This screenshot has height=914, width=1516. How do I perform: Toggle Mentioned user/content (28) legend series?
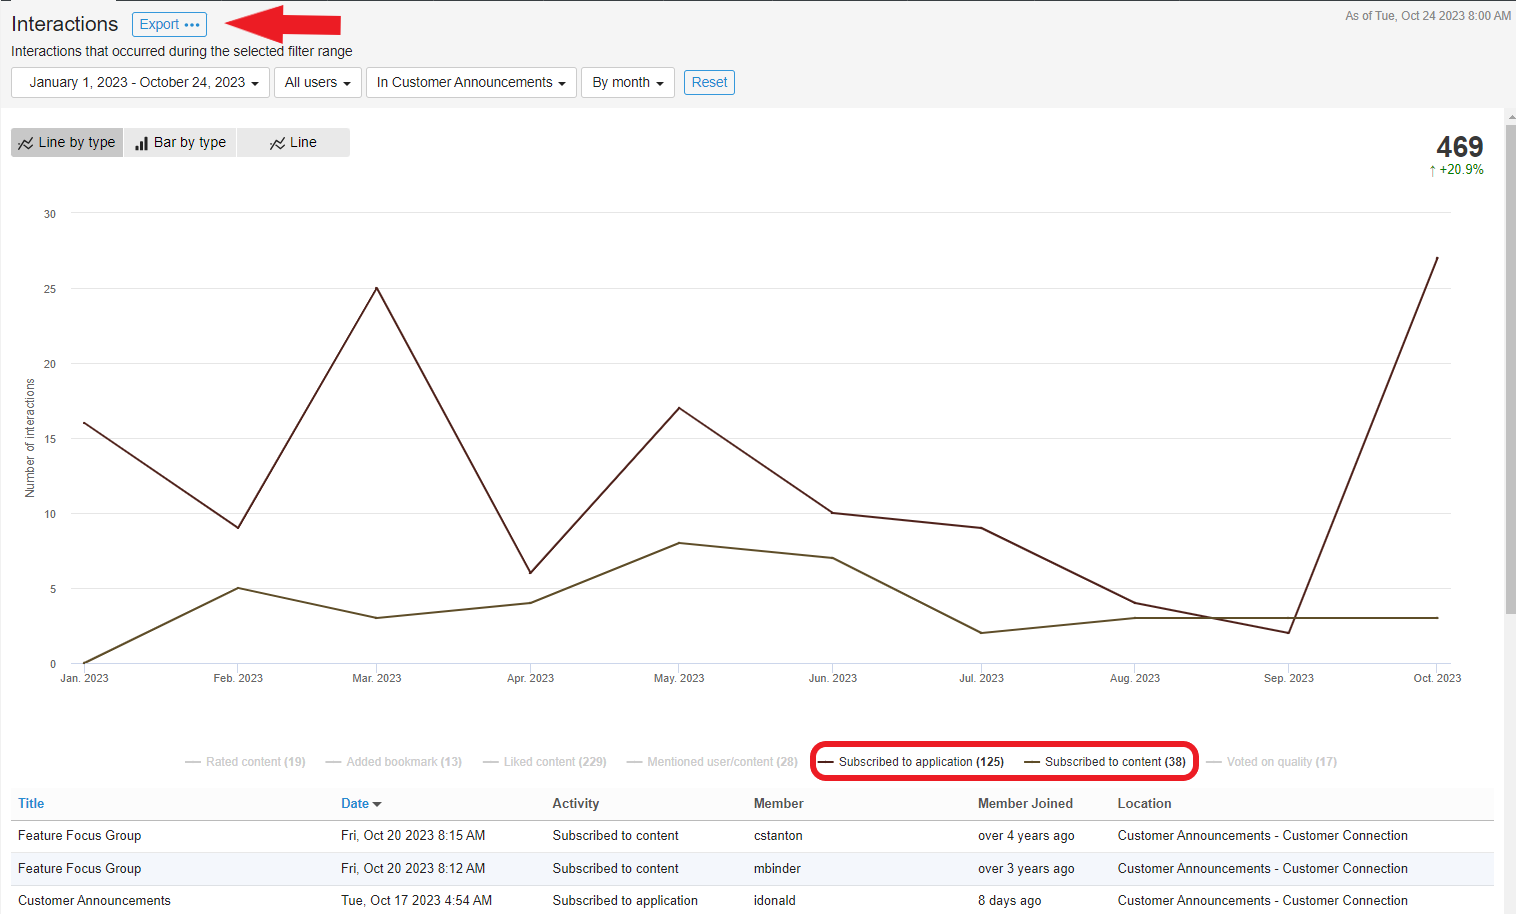point(712,762)
